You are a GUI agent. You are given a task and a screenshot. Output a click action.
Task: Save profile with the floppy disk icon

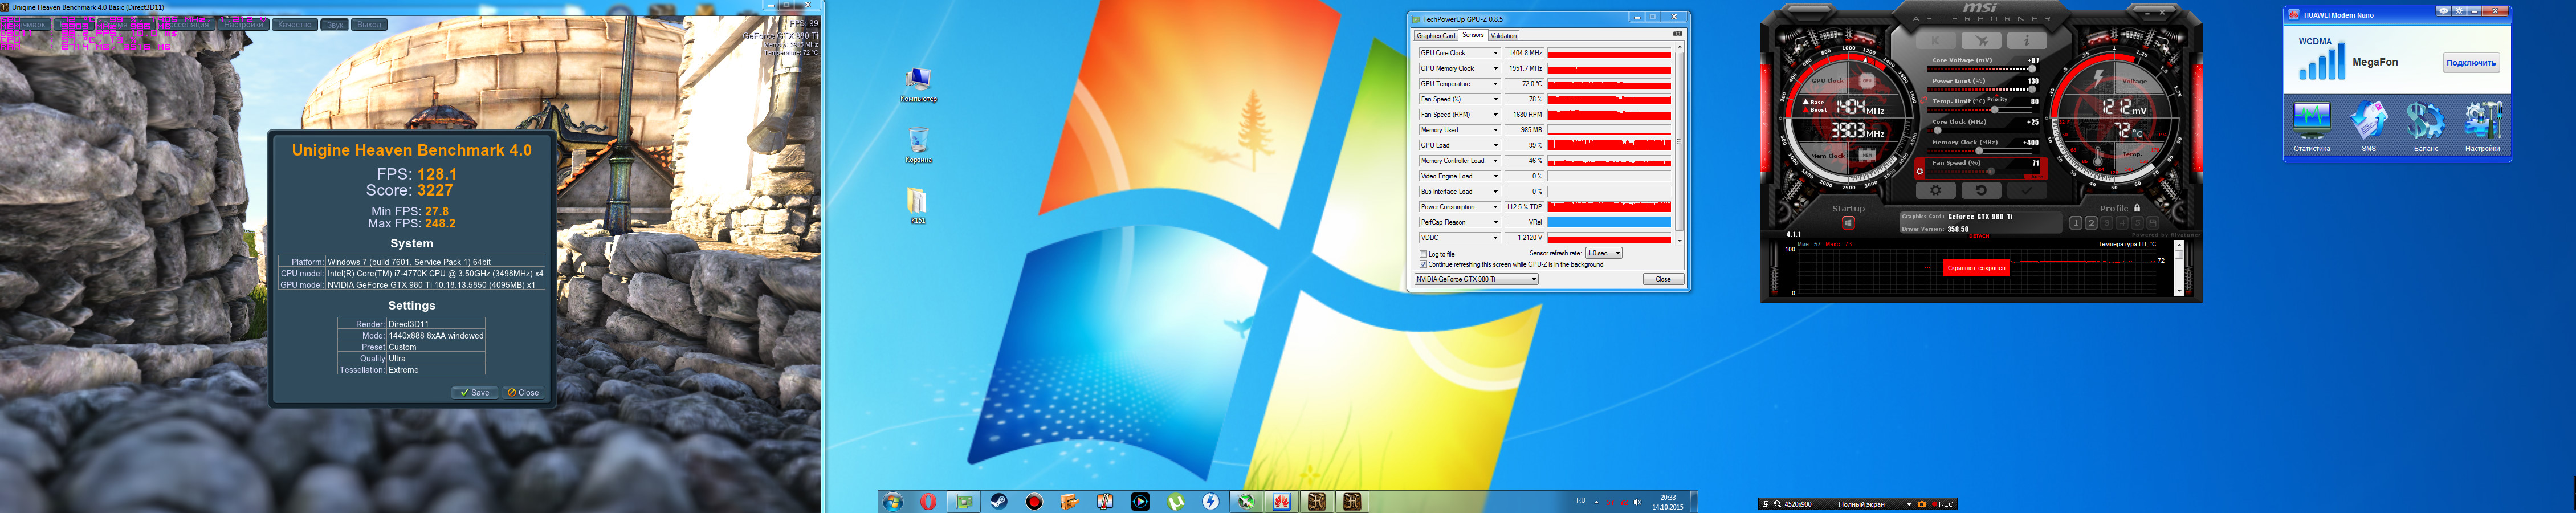click(x=2153, y=223)
